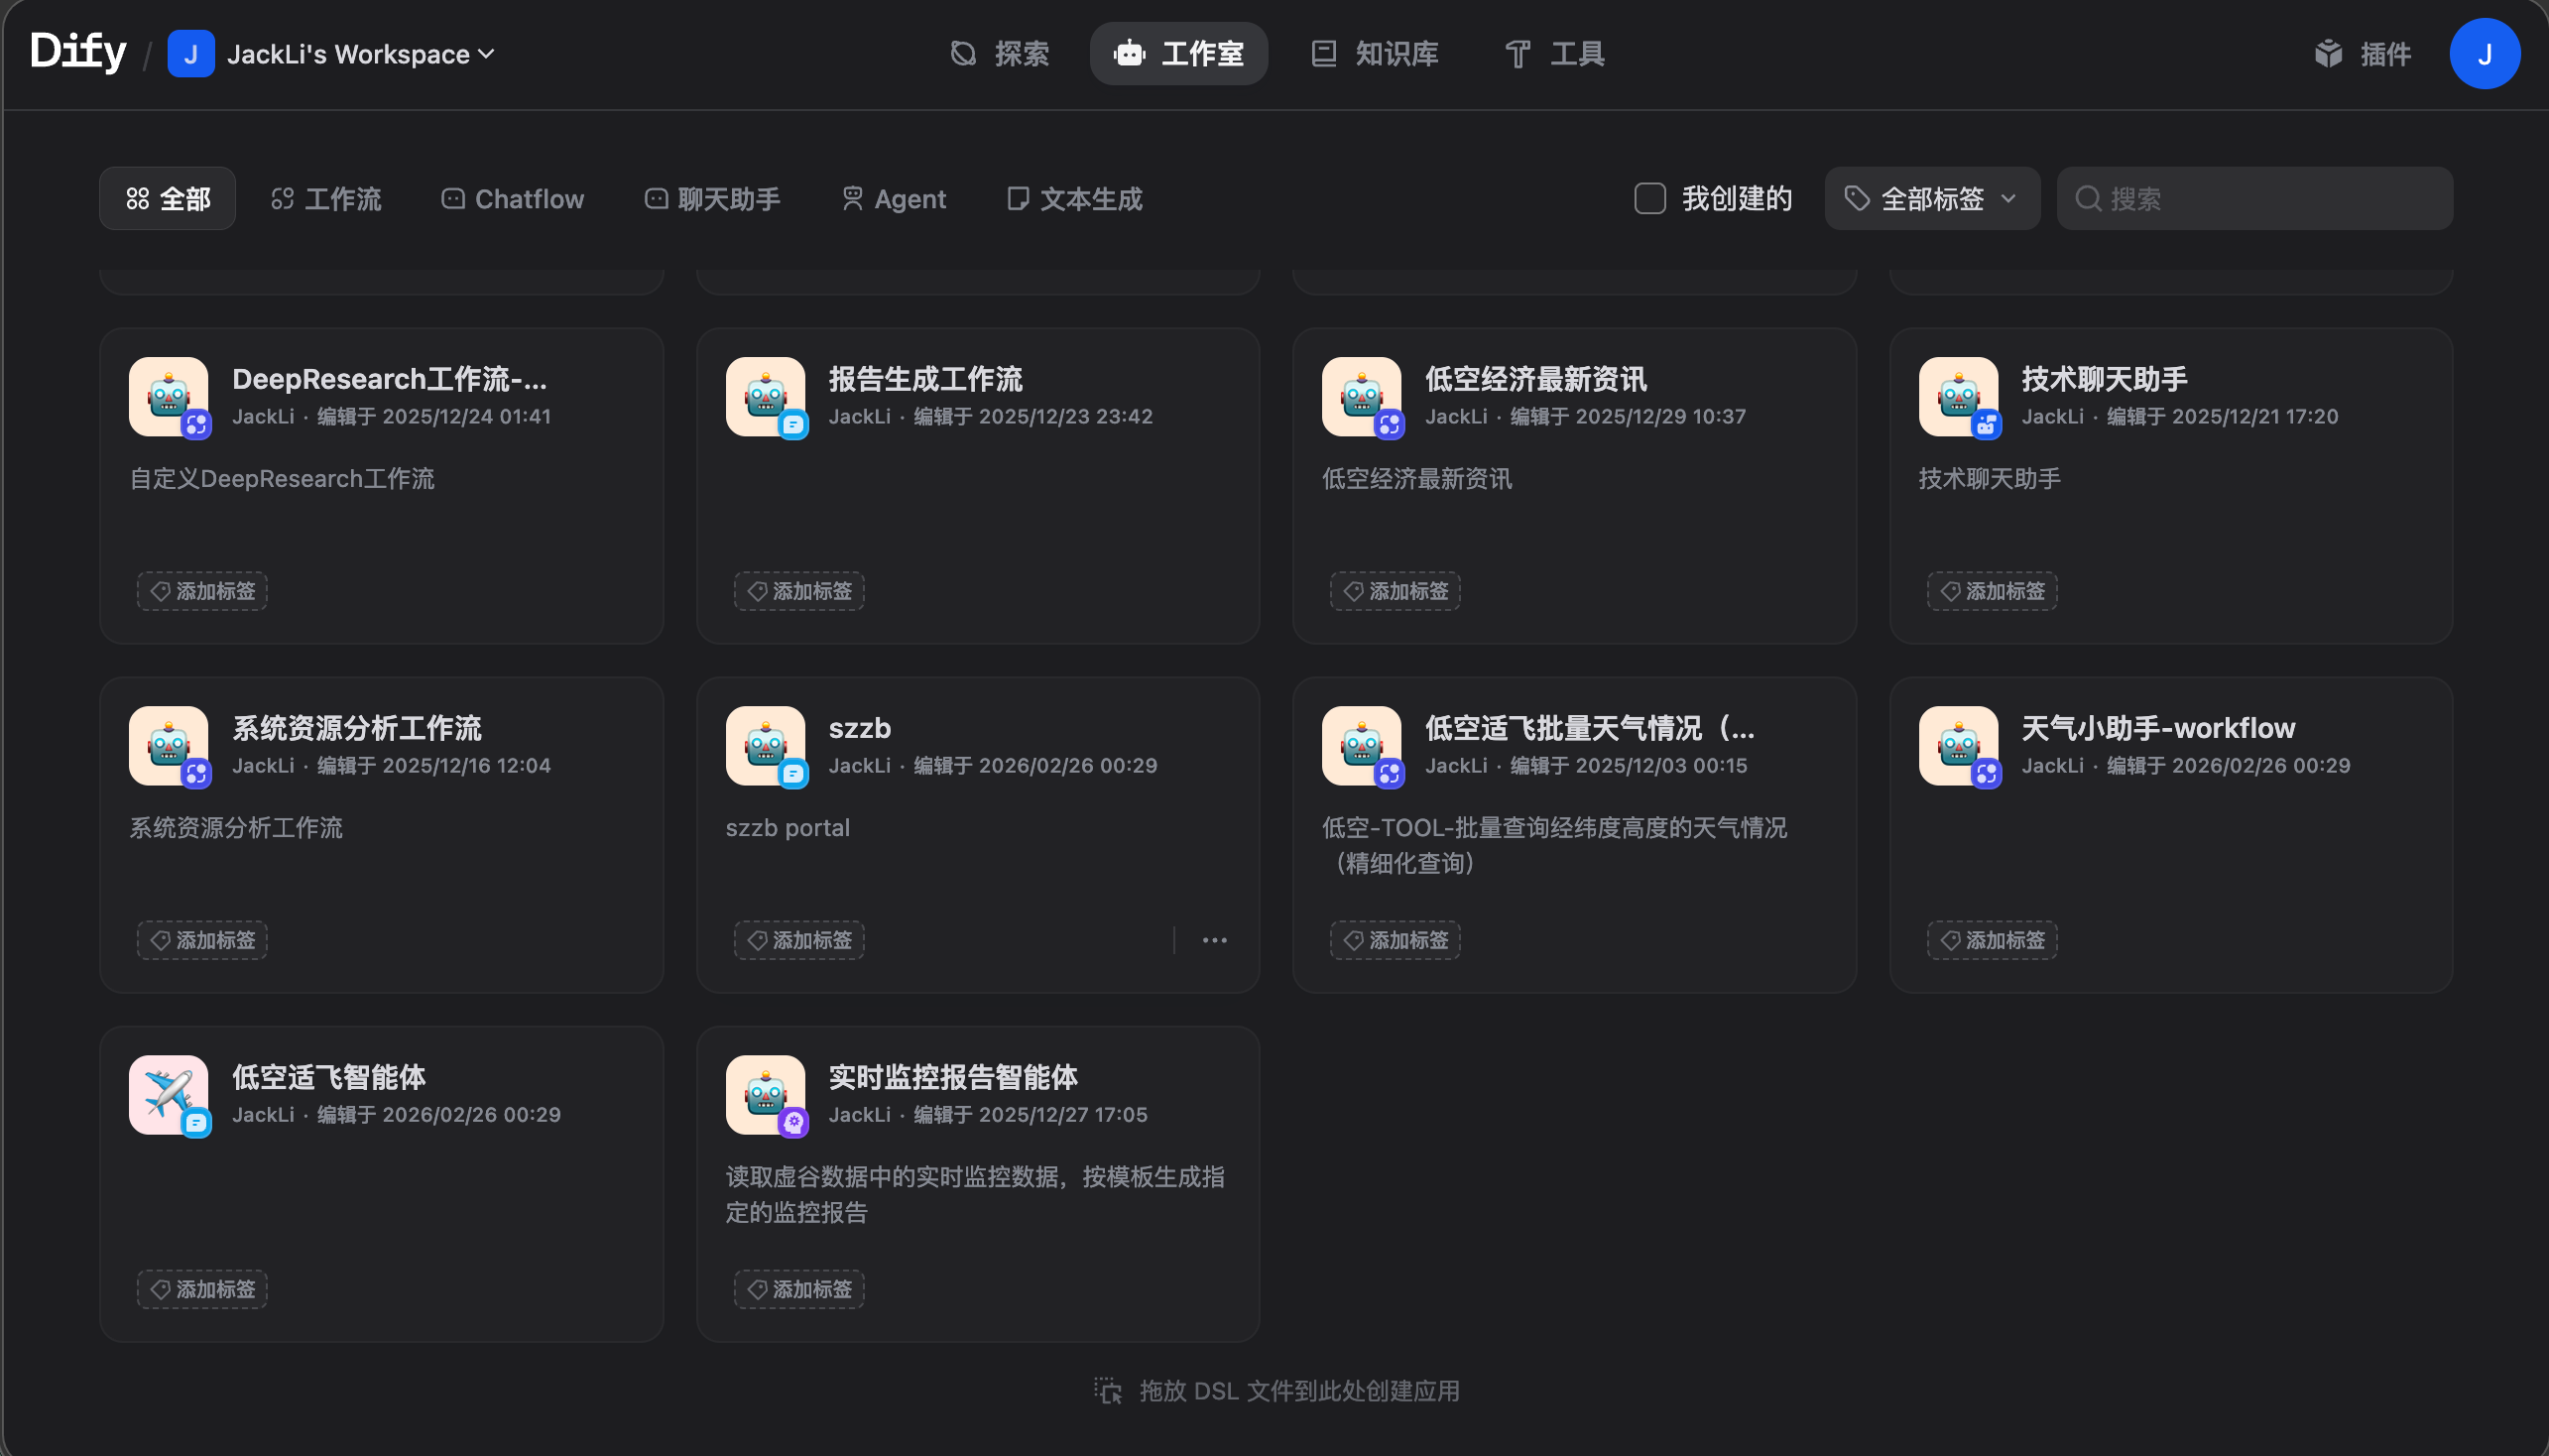This screenshot has height=1456, width=2549.
Task: Click the three-dot menu on szzb card
Action: (1214, 940)
